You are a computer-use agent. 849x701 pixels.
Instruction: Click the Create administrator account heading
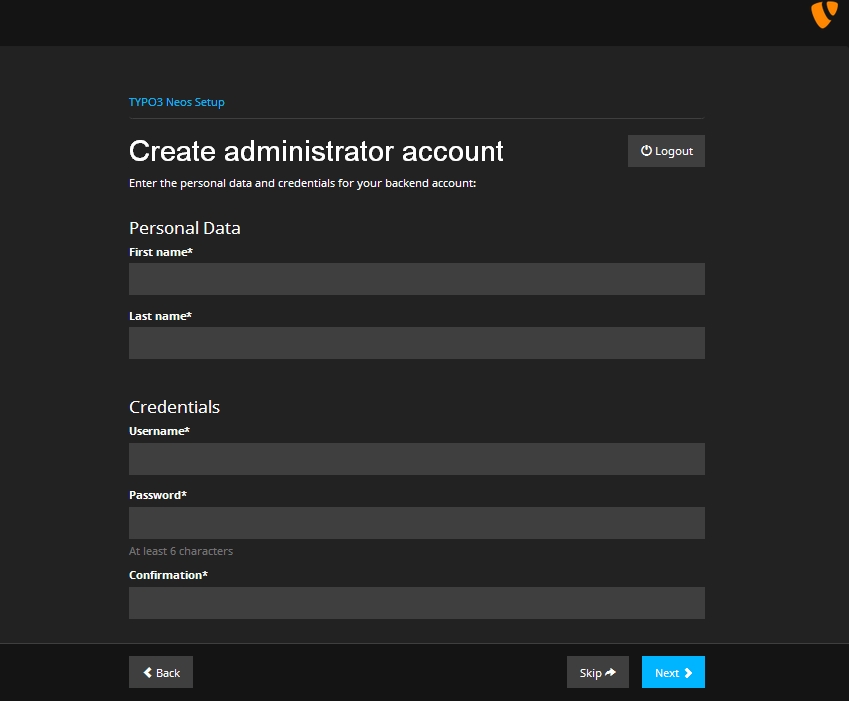click(316, 151)
